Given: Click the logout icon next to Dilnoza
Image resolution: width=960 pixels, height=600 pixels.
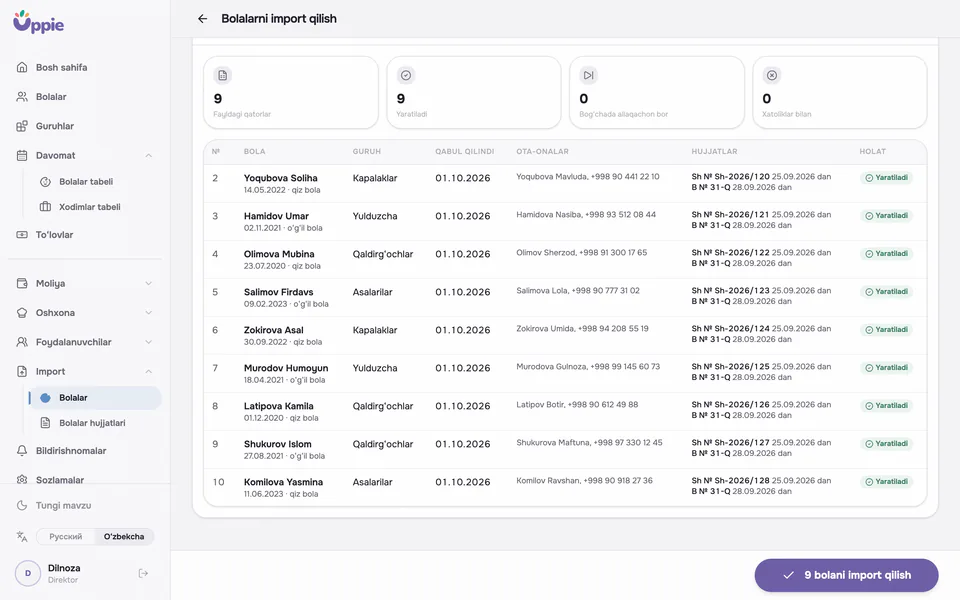Looking at the screenshot, I should click(x=143, y=574).
